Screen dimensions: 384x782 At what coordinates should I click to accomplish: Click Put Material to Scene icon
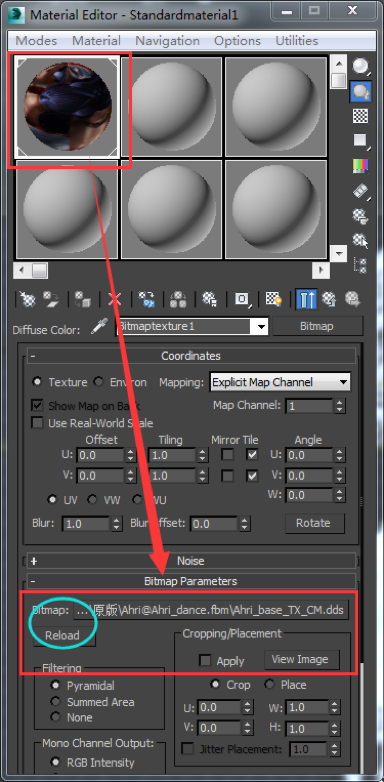[x=51, y=300]
